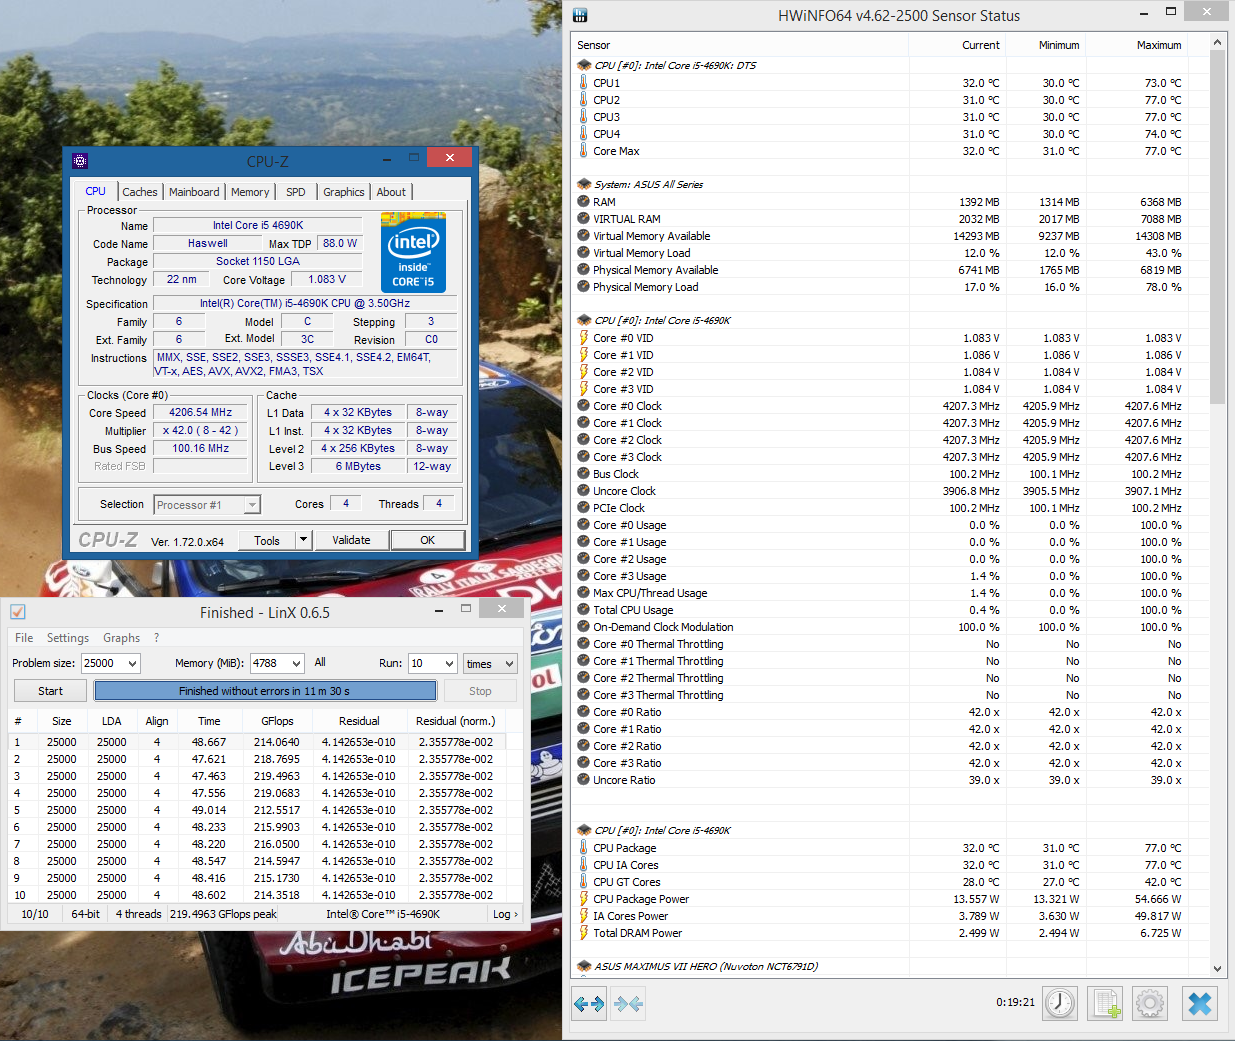
Task: Open the ? help menu in LinX
Action: [x=156, y=638]
